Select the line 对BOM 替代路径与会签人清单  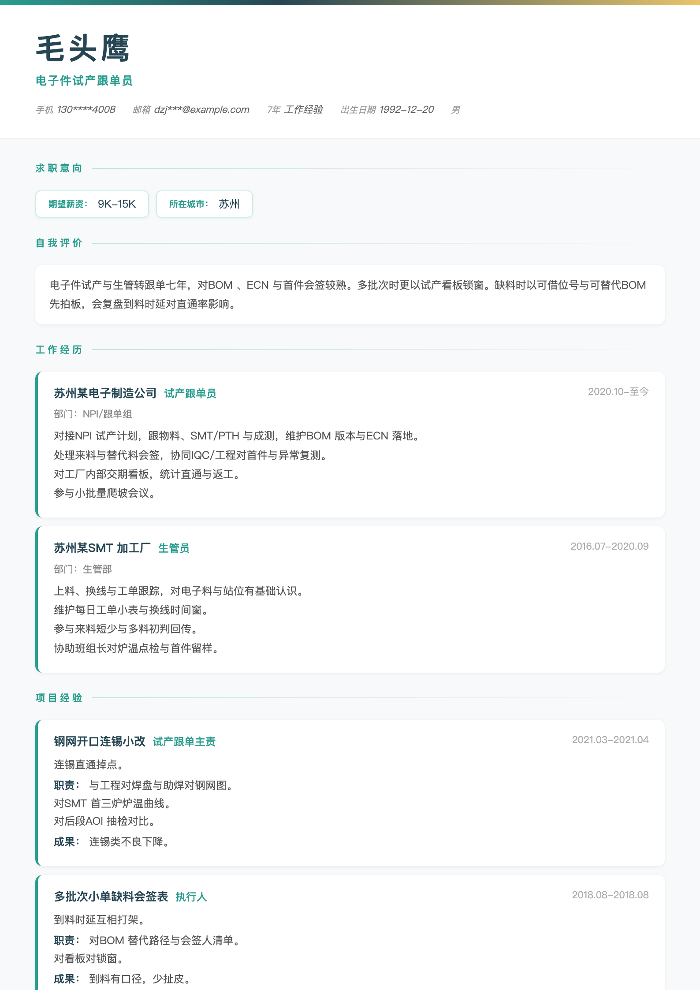click(x=166, y=941)
